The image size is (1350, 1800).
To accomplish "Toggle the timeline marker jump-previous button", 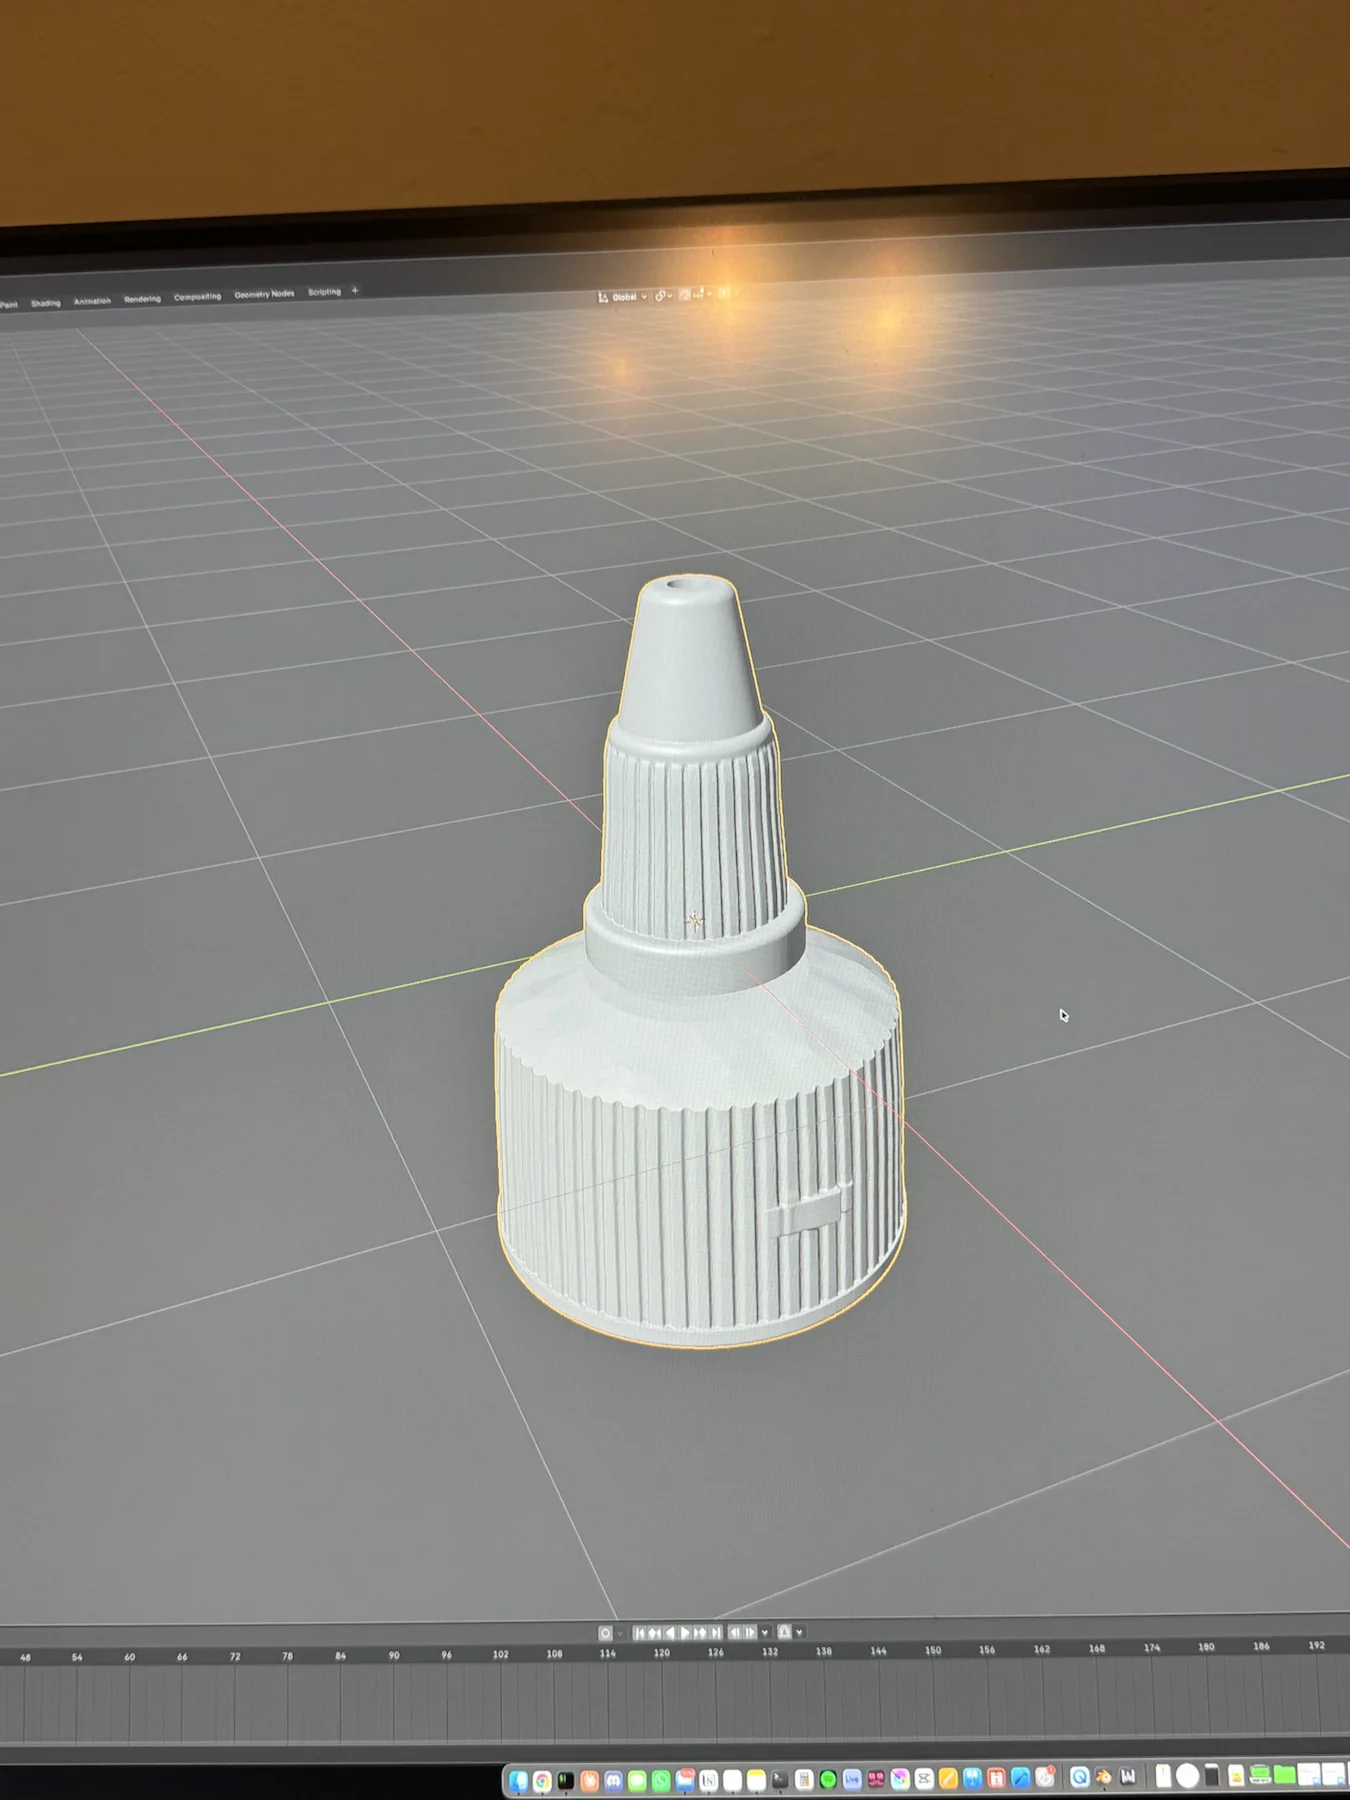I will [735, 1633].
